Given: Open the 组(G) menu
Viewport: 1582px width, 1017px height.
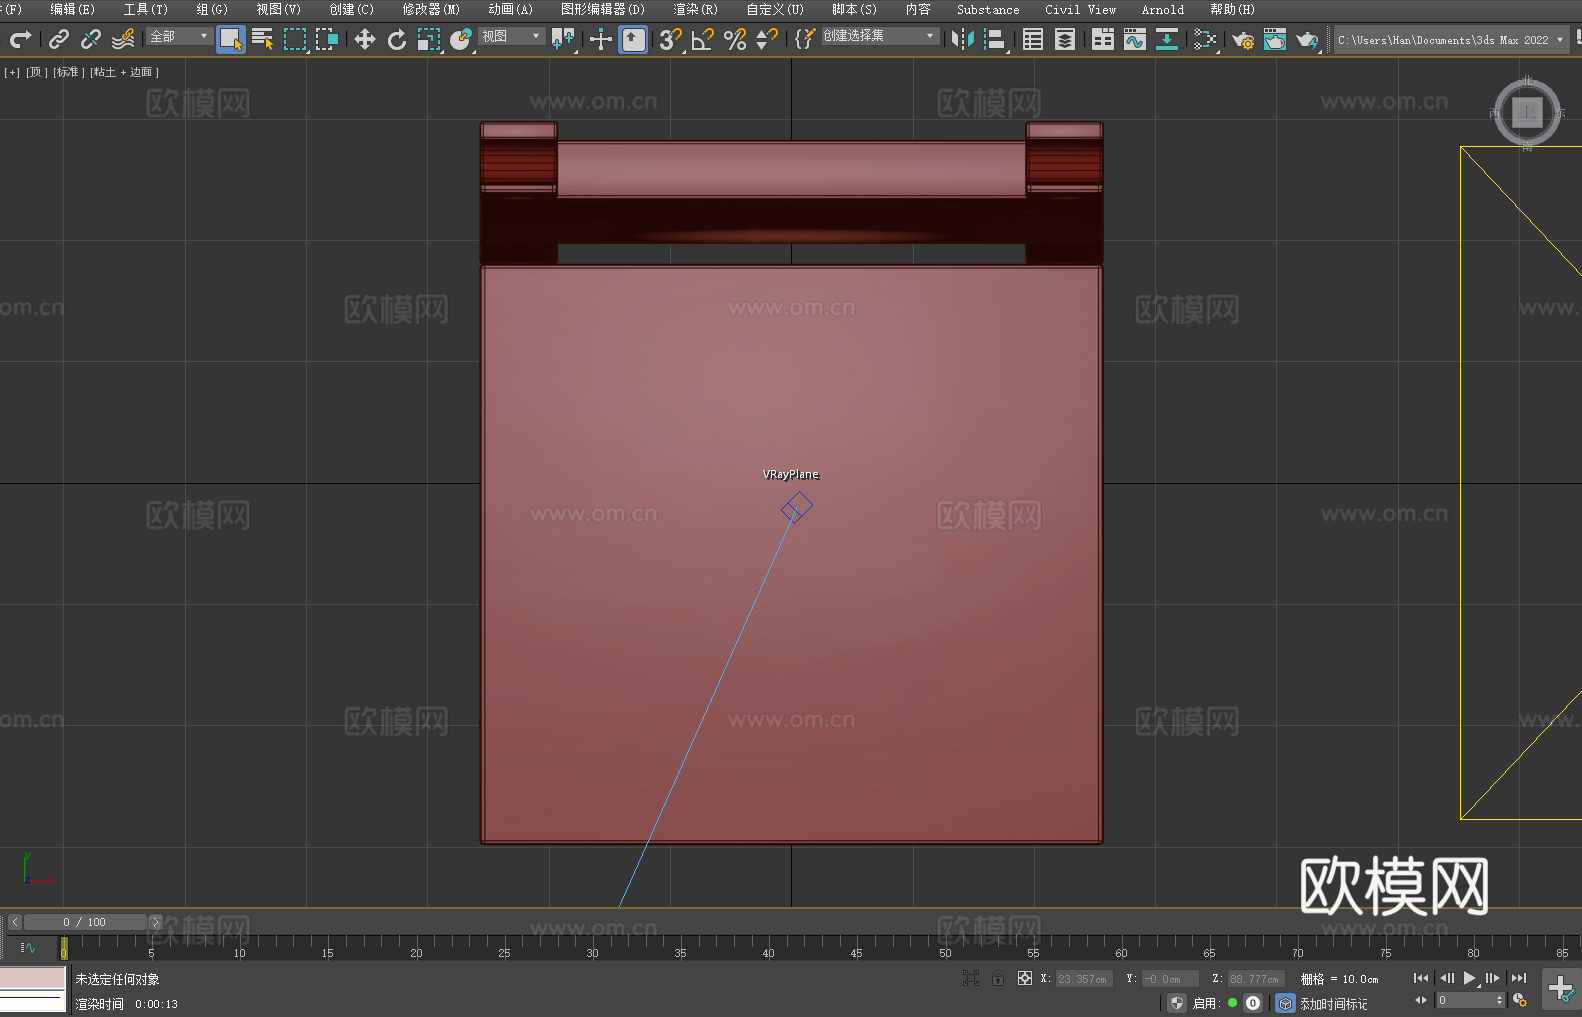Looking at the screenshot, I should pos(212,9).
